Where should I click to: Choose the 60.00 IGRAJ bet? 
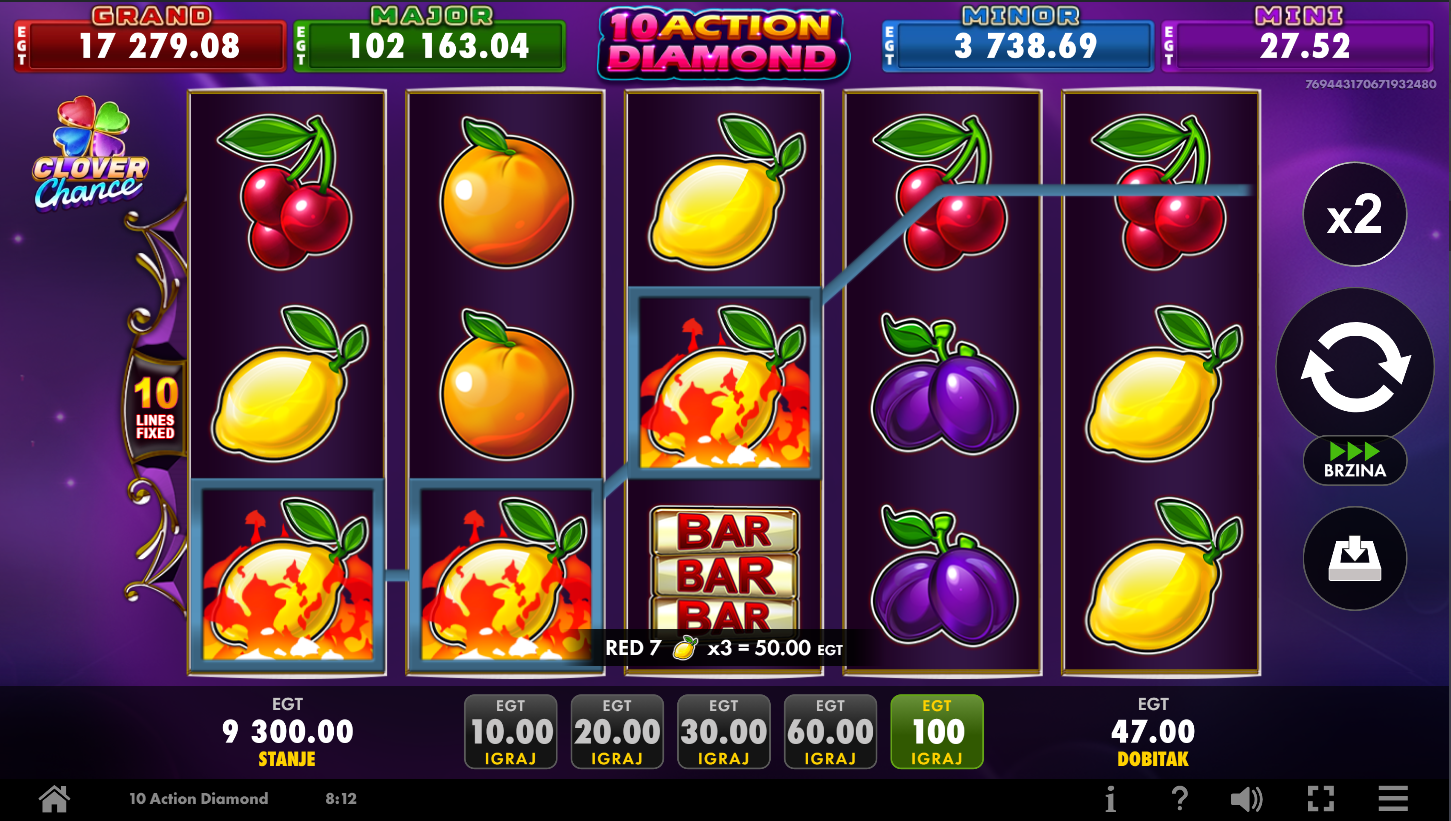click(830, 732)
